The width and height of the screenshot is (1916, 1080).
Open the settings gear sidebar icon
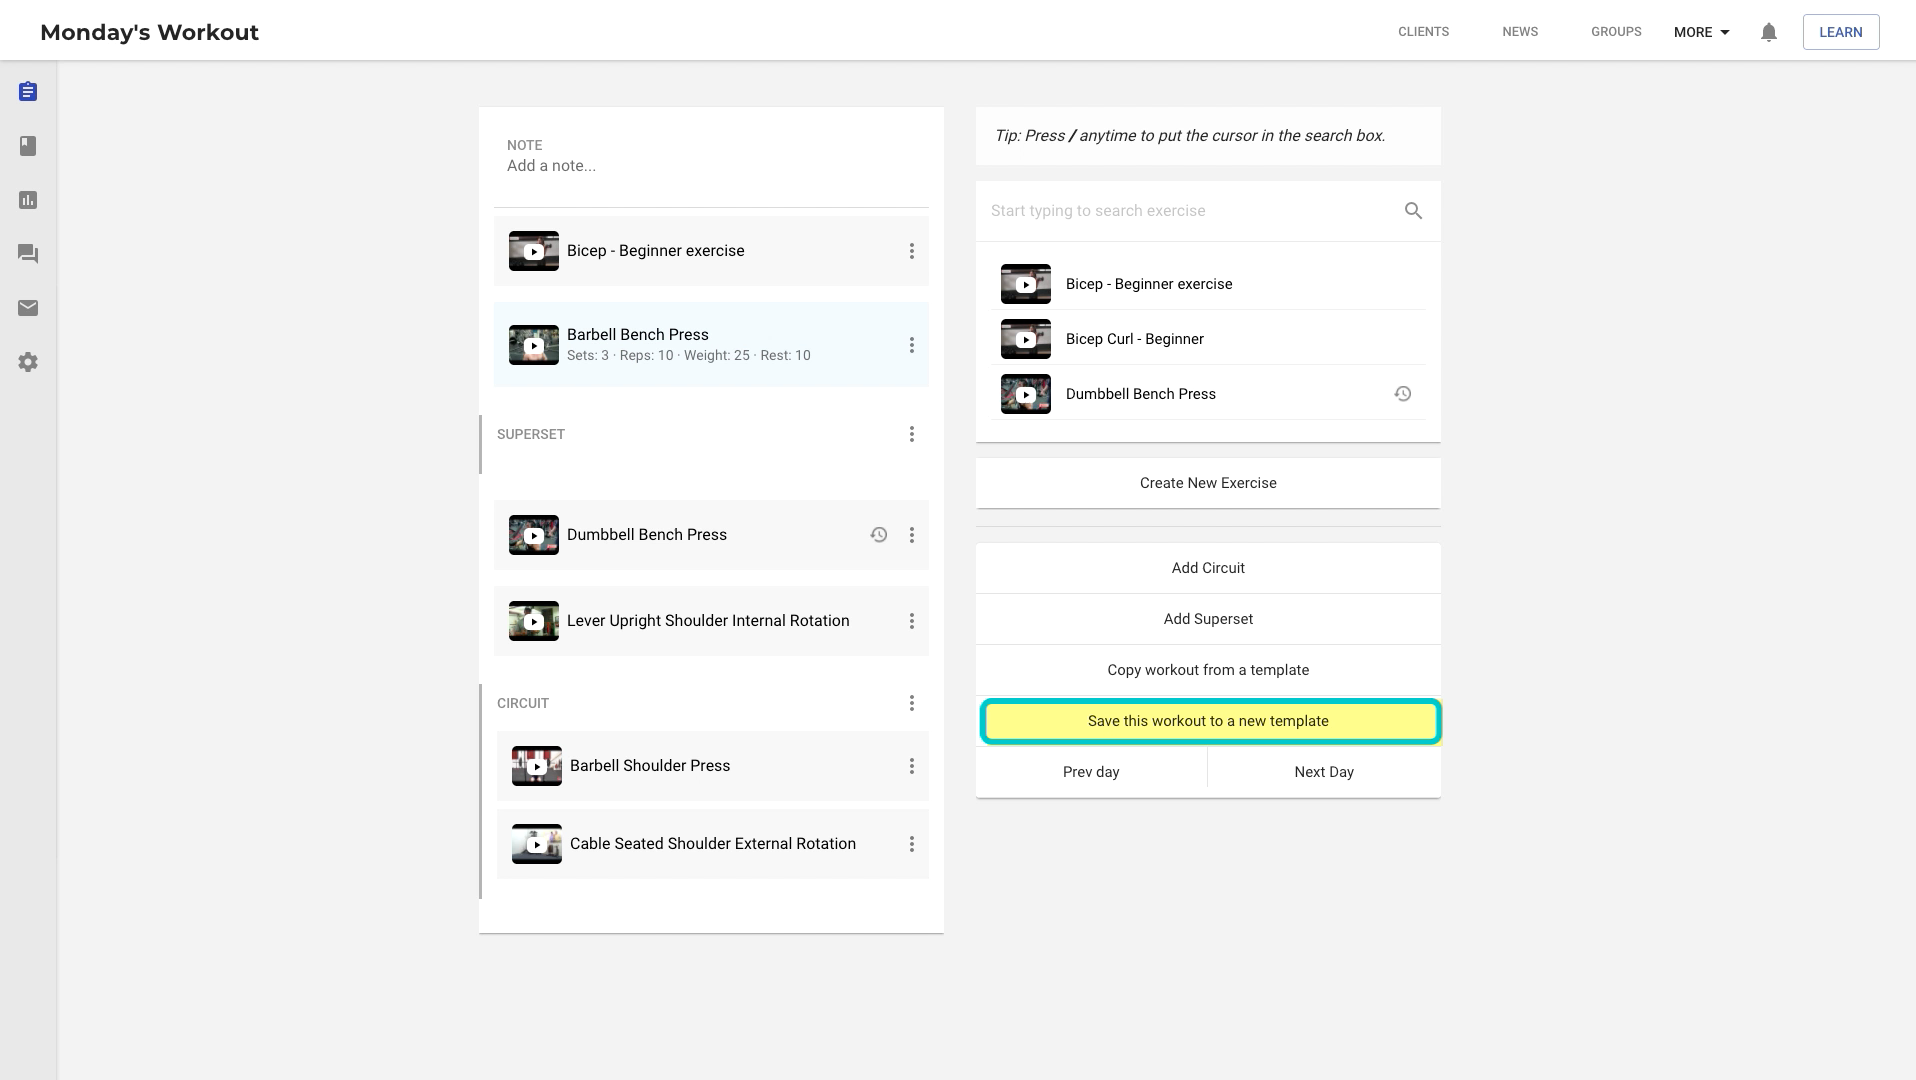(28, 362)
